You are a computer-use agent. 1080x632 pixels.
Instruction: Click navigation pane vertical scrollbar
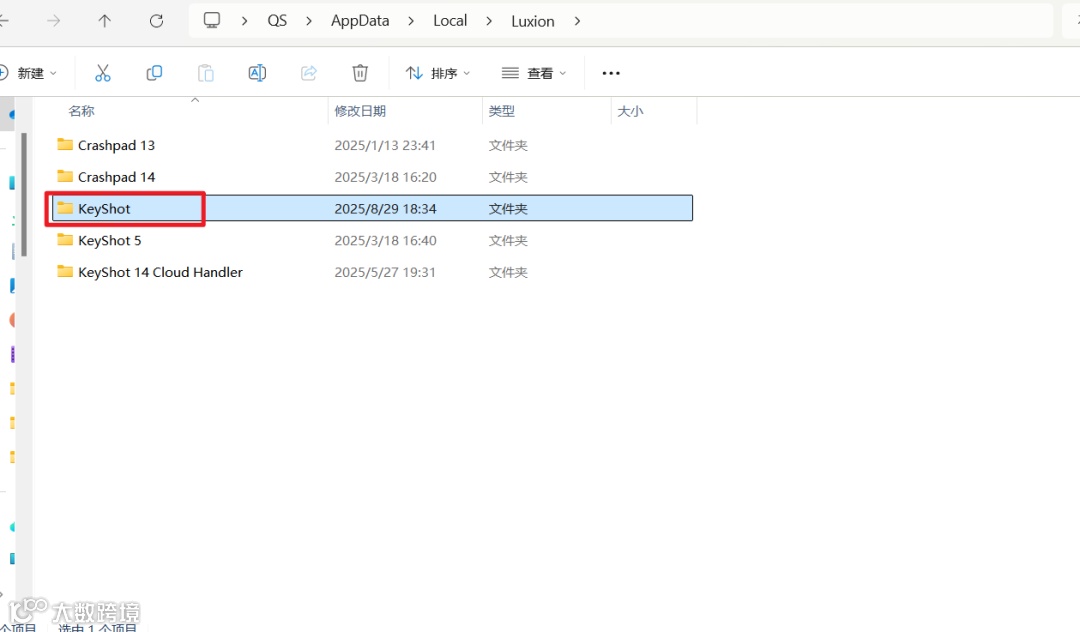pos(25,195)
